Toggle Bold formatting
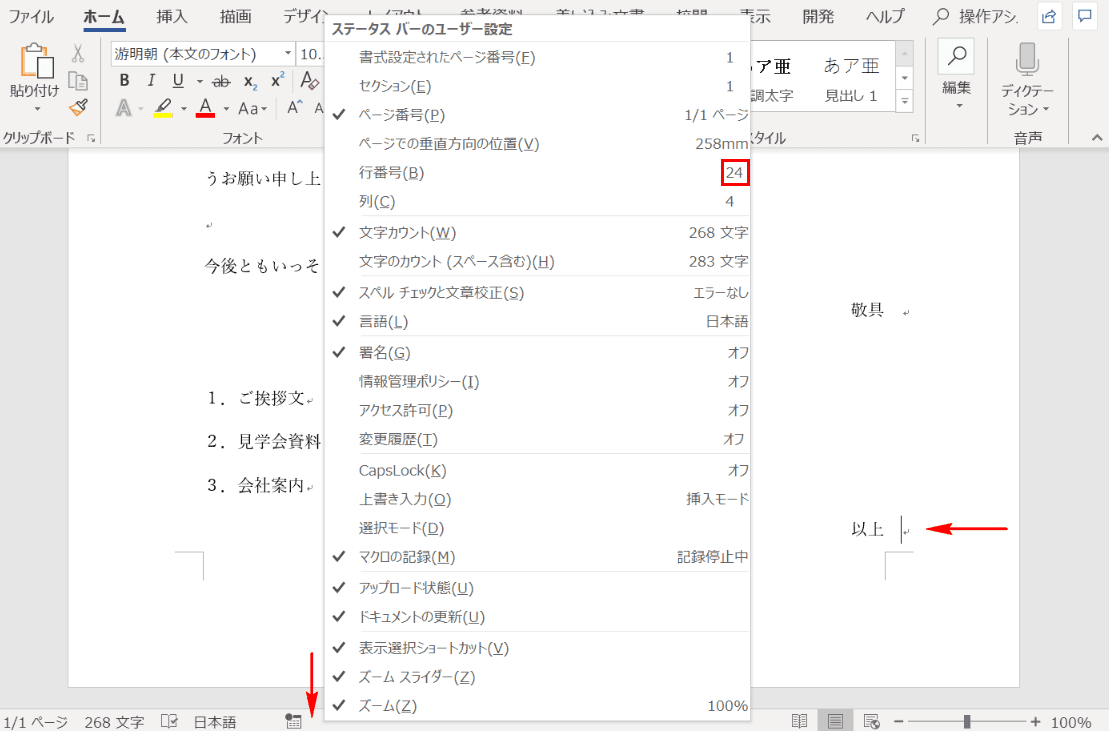This screenshot has height=731, width=1109. pos(124,81)
